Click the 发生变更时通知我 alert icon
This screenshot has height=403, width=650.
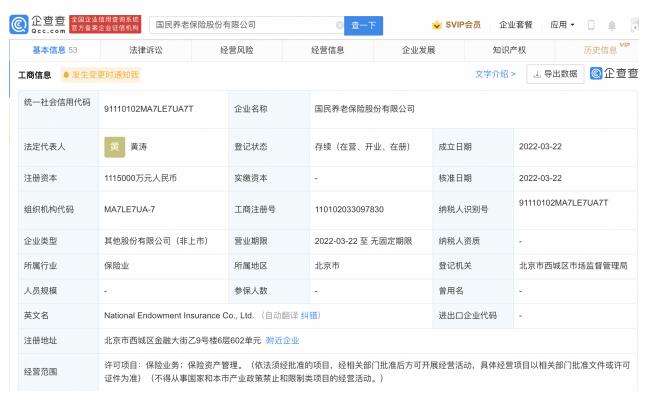67,75
